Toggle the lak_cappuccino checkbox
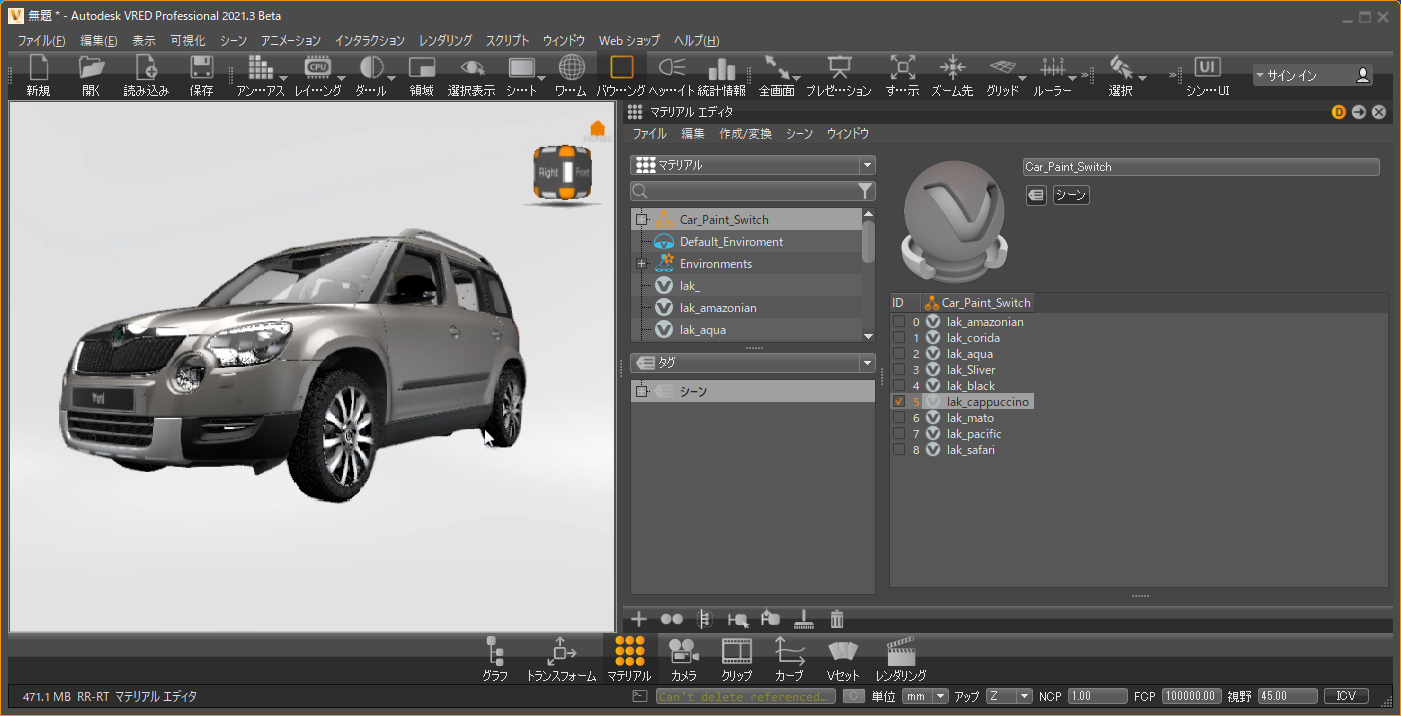1401x716 pixels. (899, 402)
